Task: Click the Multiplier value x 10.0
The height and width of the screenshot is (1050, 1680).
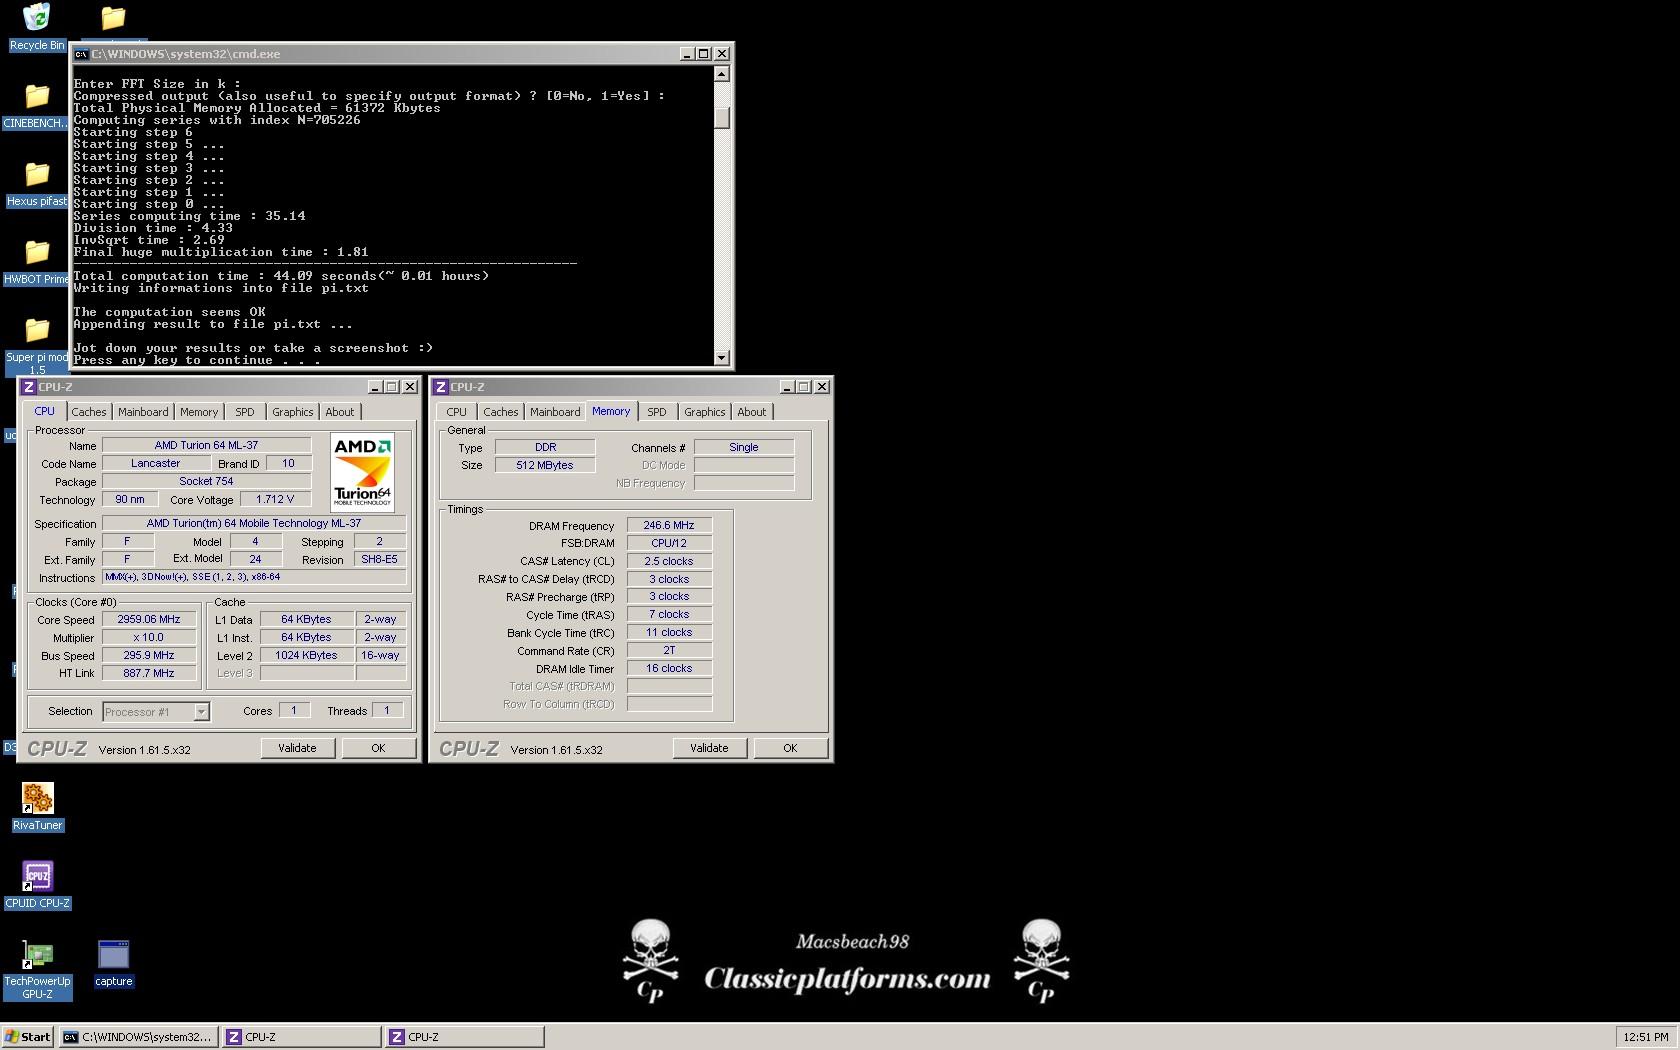Action: (x=149, y=638)
